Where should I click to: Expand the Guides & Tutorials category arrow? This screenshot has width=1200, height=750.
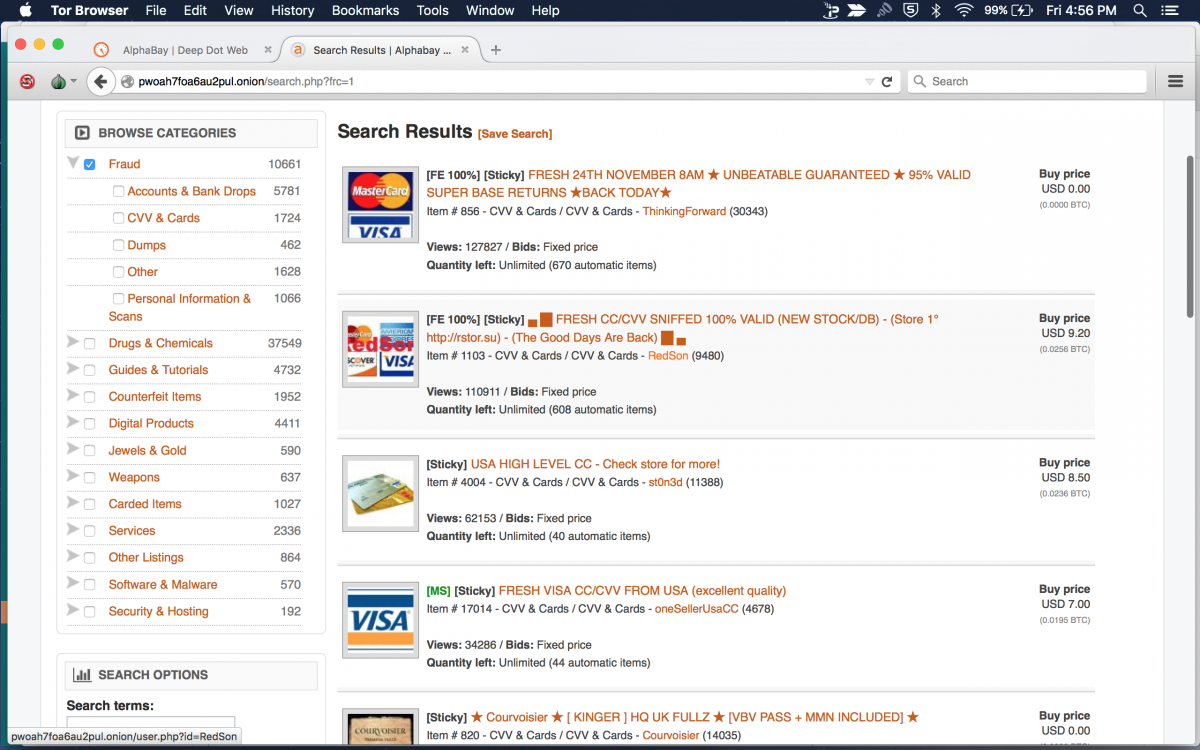(x=73, y=369)
